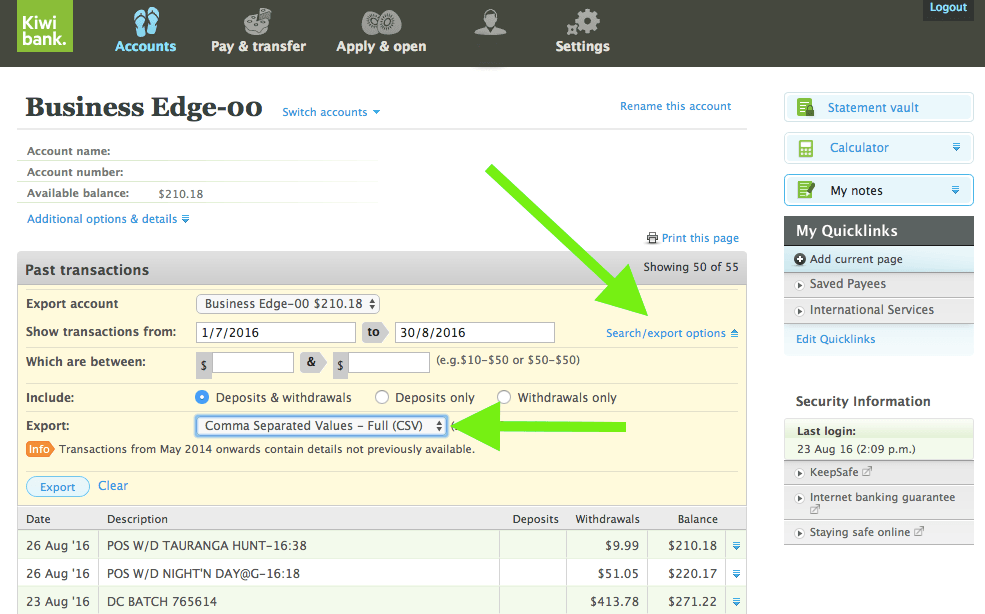
Task: Click the Statement vault icon
Action: [x=806, y=108]
